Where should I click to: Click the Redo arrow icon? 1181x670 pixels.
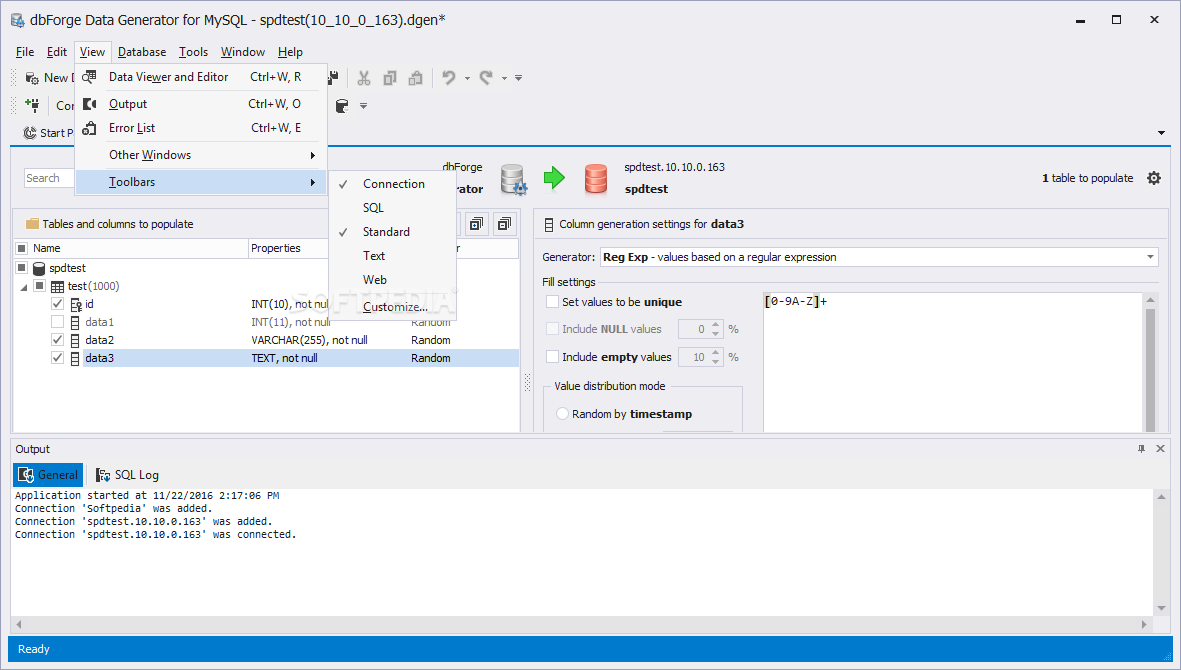pos(486,78)
